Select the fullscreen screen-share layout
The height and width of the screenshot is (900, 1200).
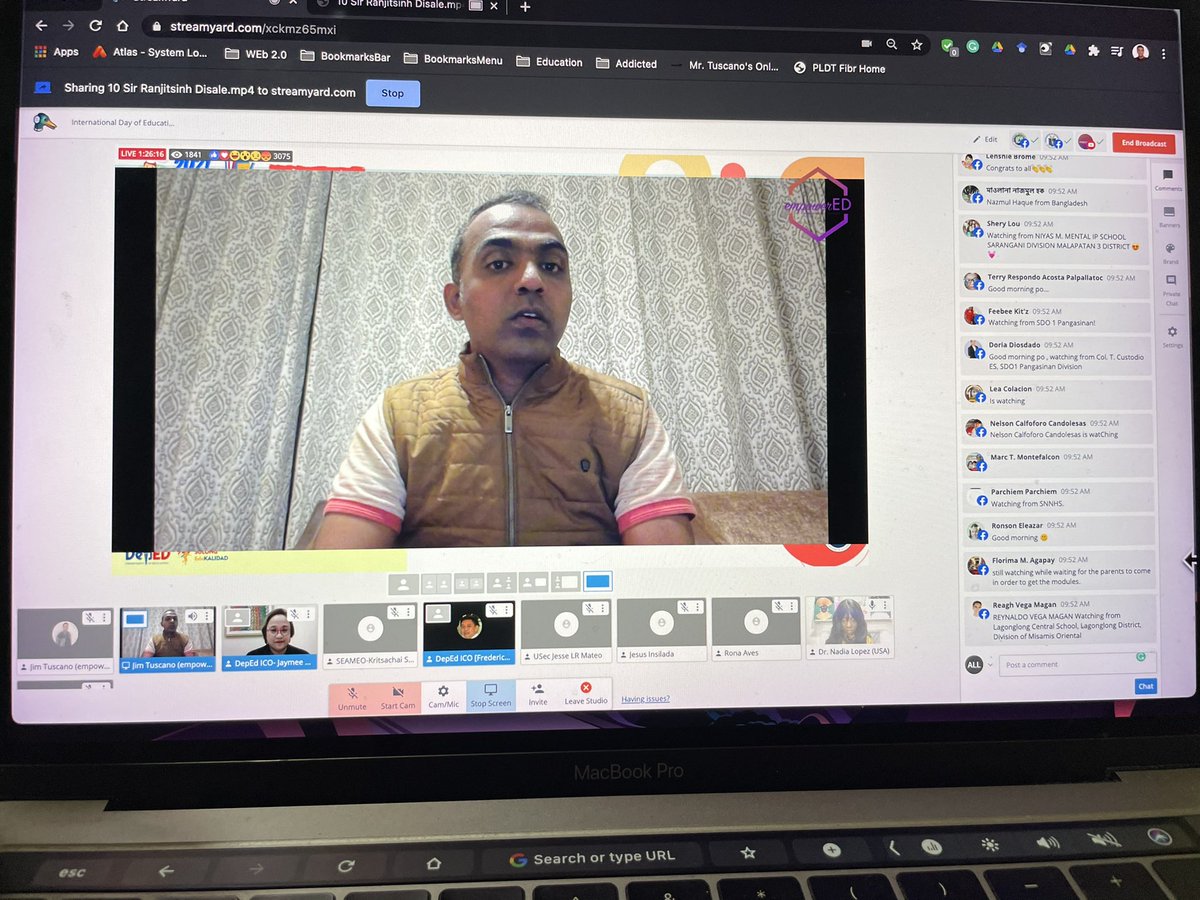[597, 580]
